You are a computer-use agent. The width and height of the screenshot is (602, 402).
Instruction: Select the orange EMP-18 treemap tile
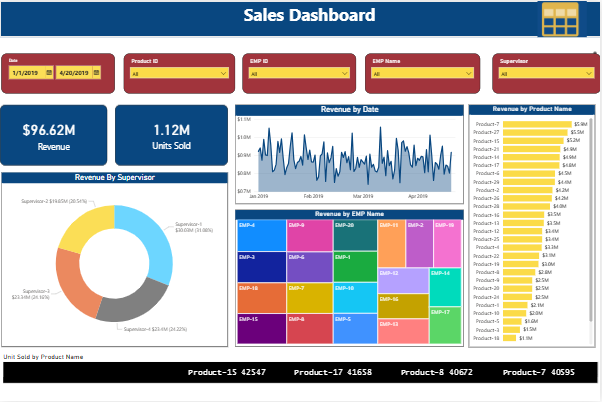tap(261, 298)
